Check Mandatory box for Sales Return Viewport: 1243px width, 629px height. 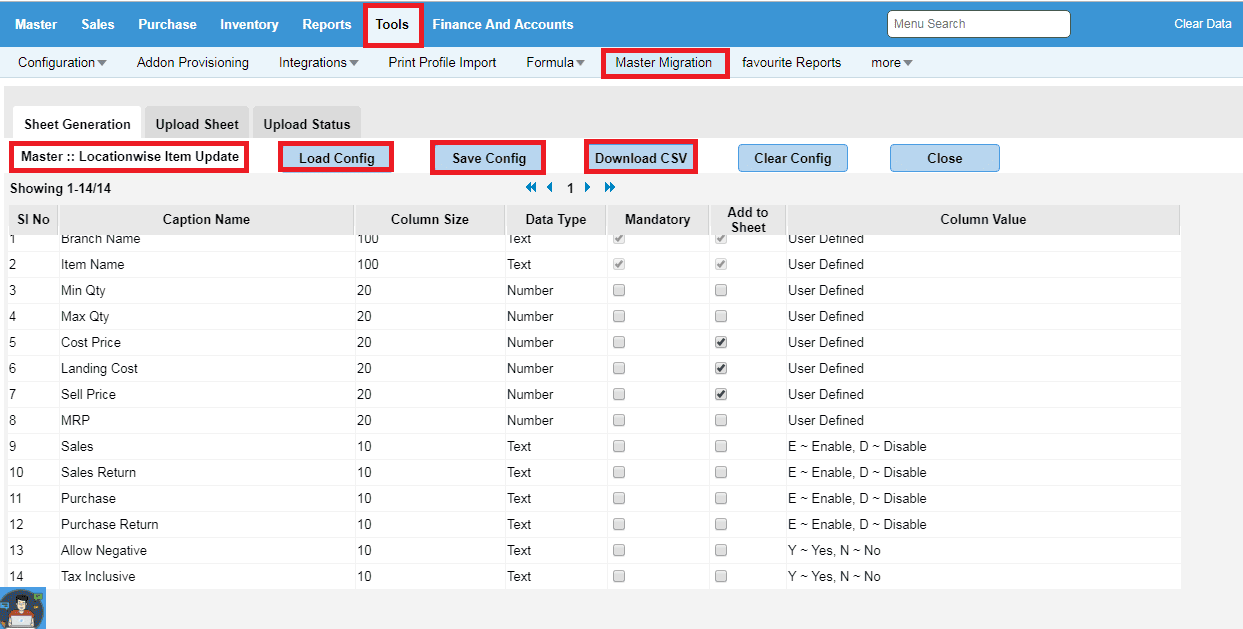click(619, 472)
